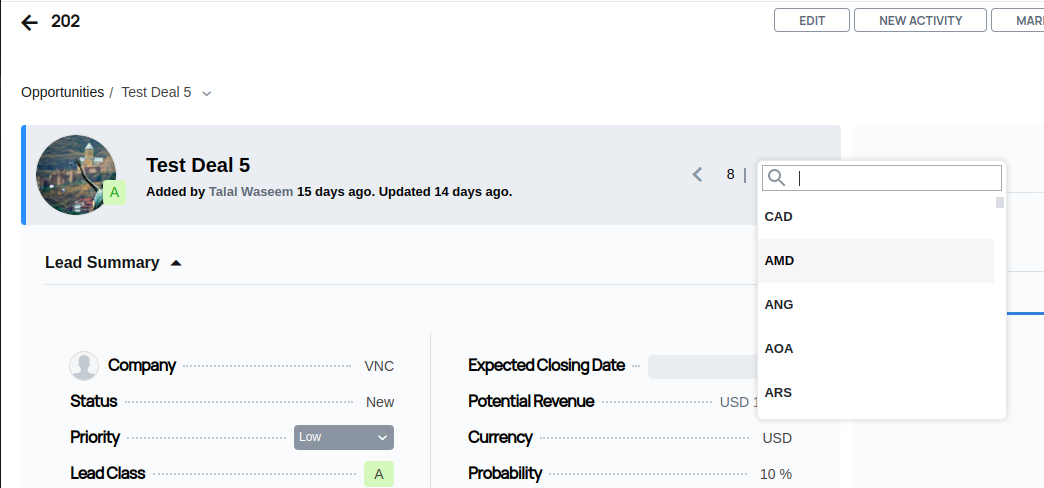Open the Opportunities breadcrumb link

point(62,92)
